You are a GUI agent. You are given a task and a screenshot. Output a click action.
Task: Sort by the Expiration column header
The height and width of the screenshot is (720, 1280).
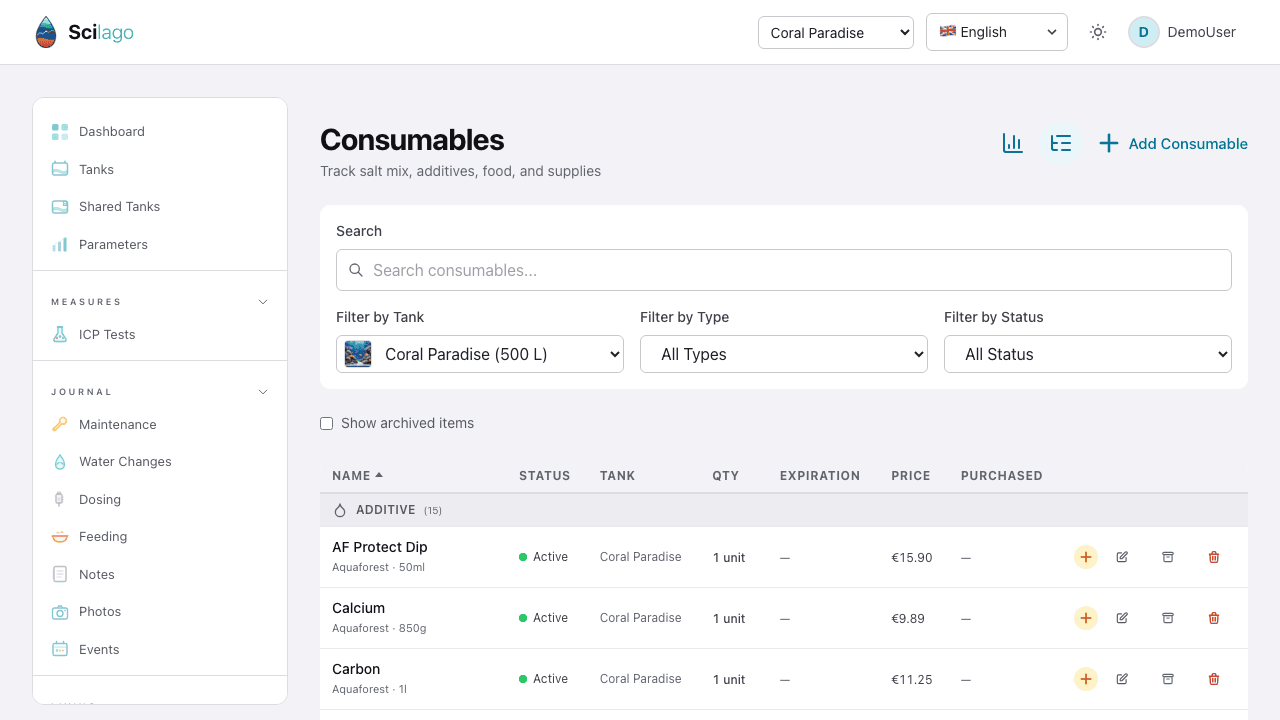point(820,476)
